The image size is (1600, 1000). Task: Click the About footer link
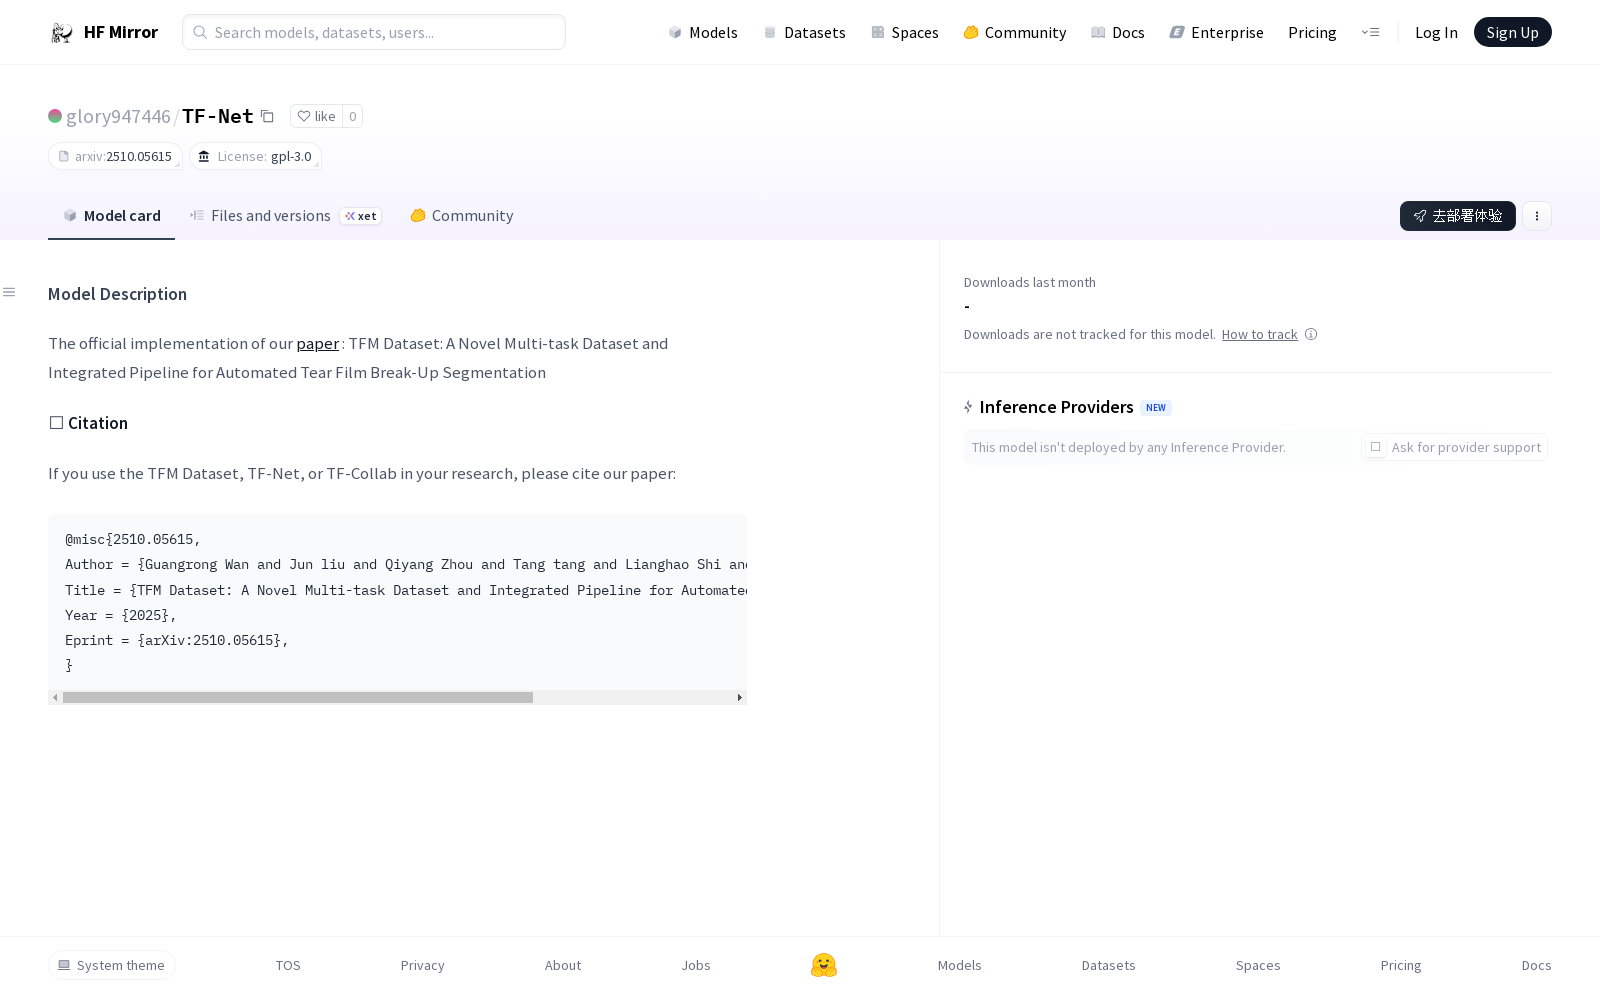(x=563, y=965)
